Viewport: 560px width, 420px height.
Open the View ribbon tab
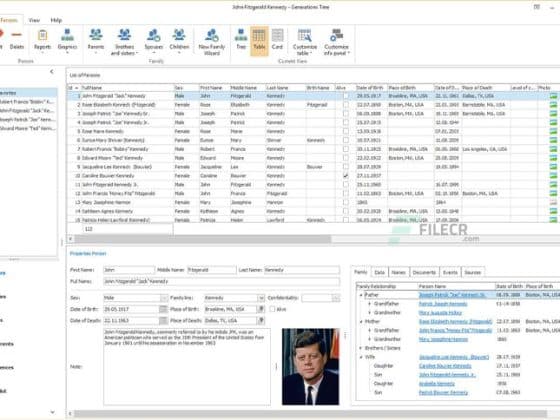[34, 20]
